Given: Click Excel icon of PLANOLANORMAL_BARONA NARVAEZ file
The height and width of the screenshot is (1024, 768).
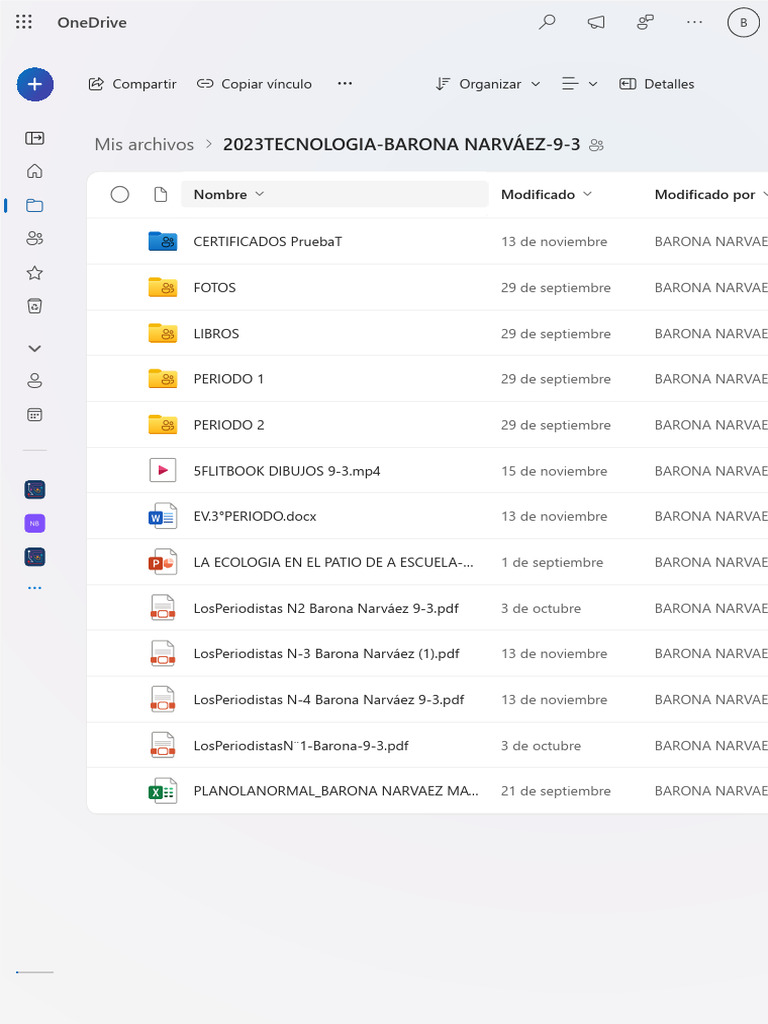Looking at the screenshot, I should [x=163, y=791].
